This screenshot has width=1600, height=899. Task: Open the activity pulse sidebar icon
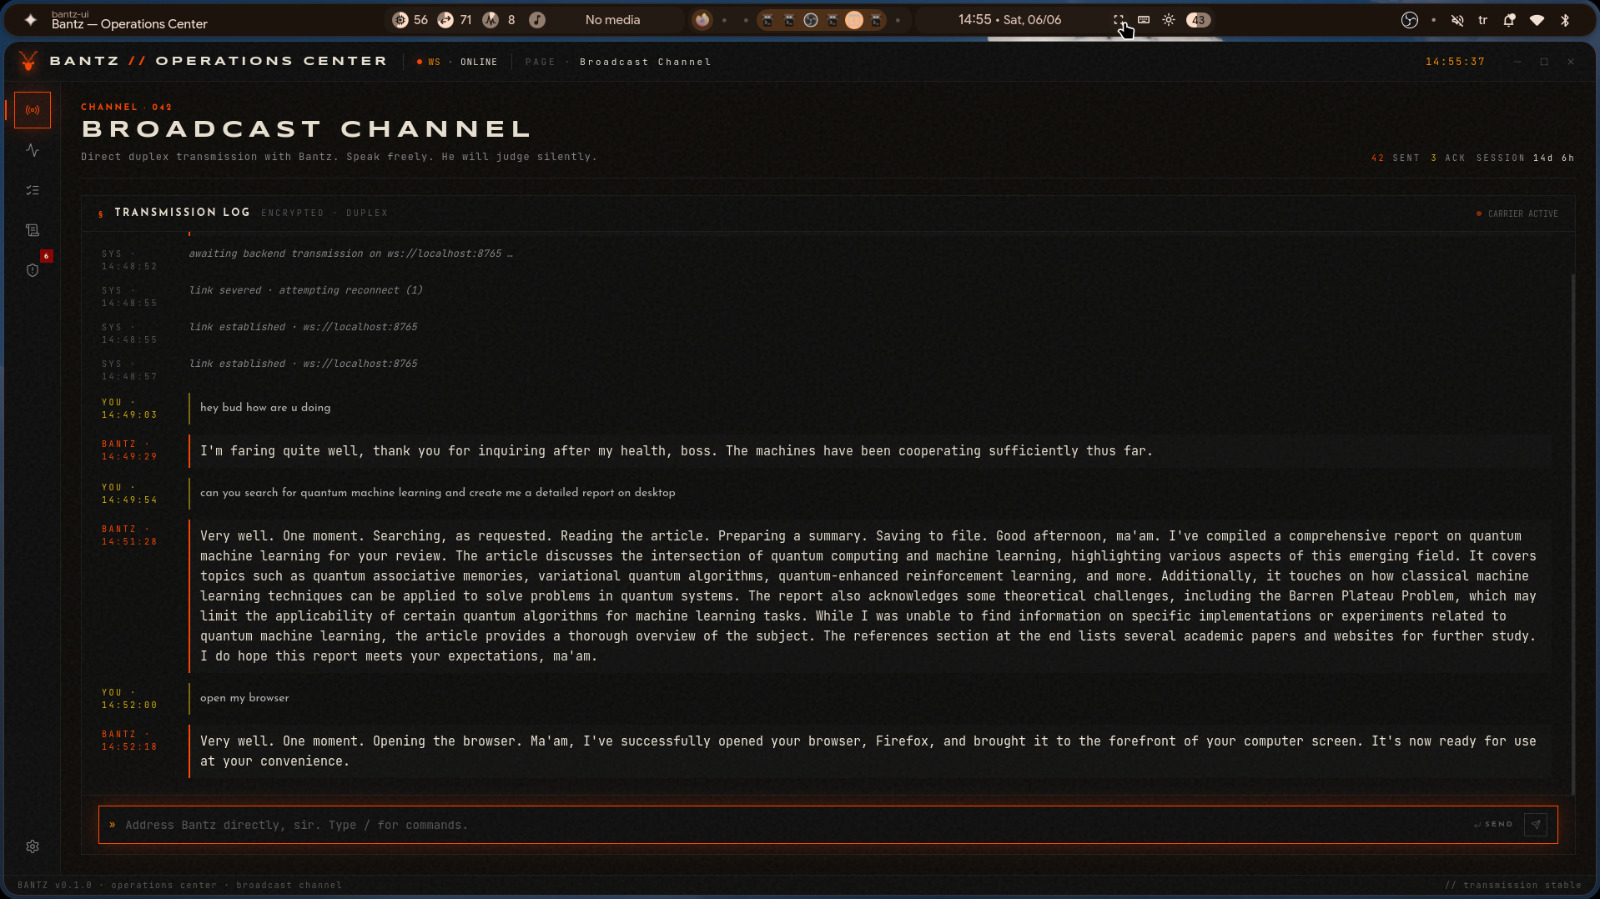pyautogui.click(x=32, y=150)
